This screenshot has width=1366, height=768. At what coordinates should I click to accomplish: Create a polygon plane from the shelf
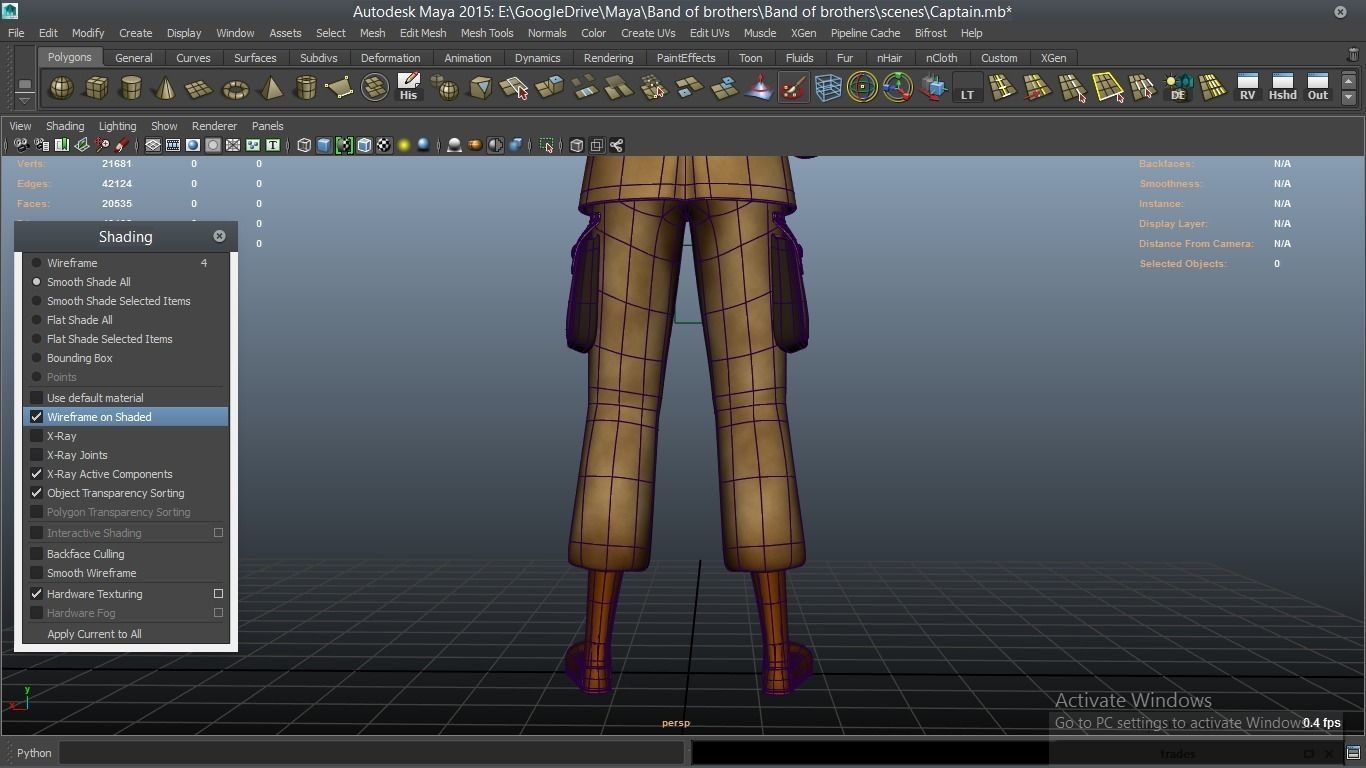pyautogui.click(x=200, y=88)
